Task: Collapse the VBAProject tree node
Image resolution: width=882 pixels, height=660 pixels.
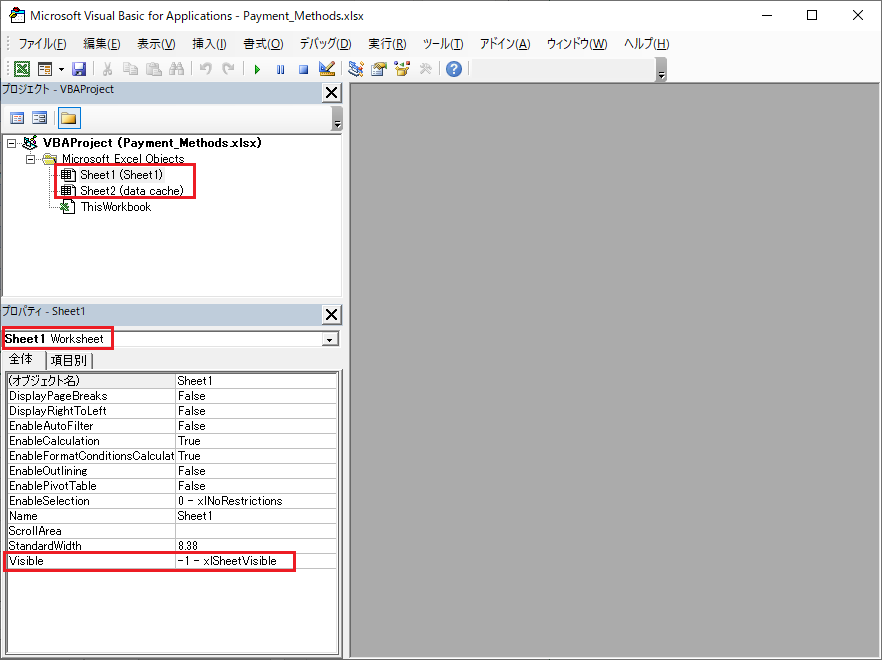Action: tap(12, 143)
